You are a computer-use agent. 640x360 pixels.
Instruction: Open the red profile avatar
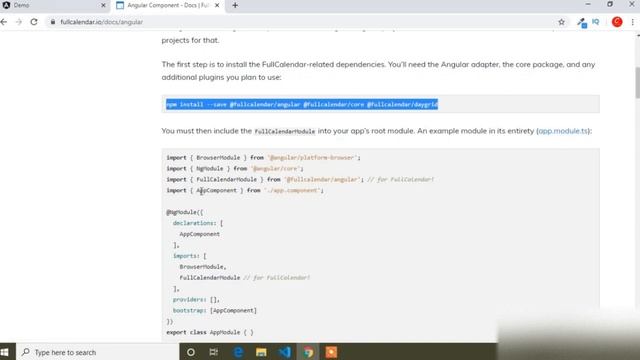[617, 22]
